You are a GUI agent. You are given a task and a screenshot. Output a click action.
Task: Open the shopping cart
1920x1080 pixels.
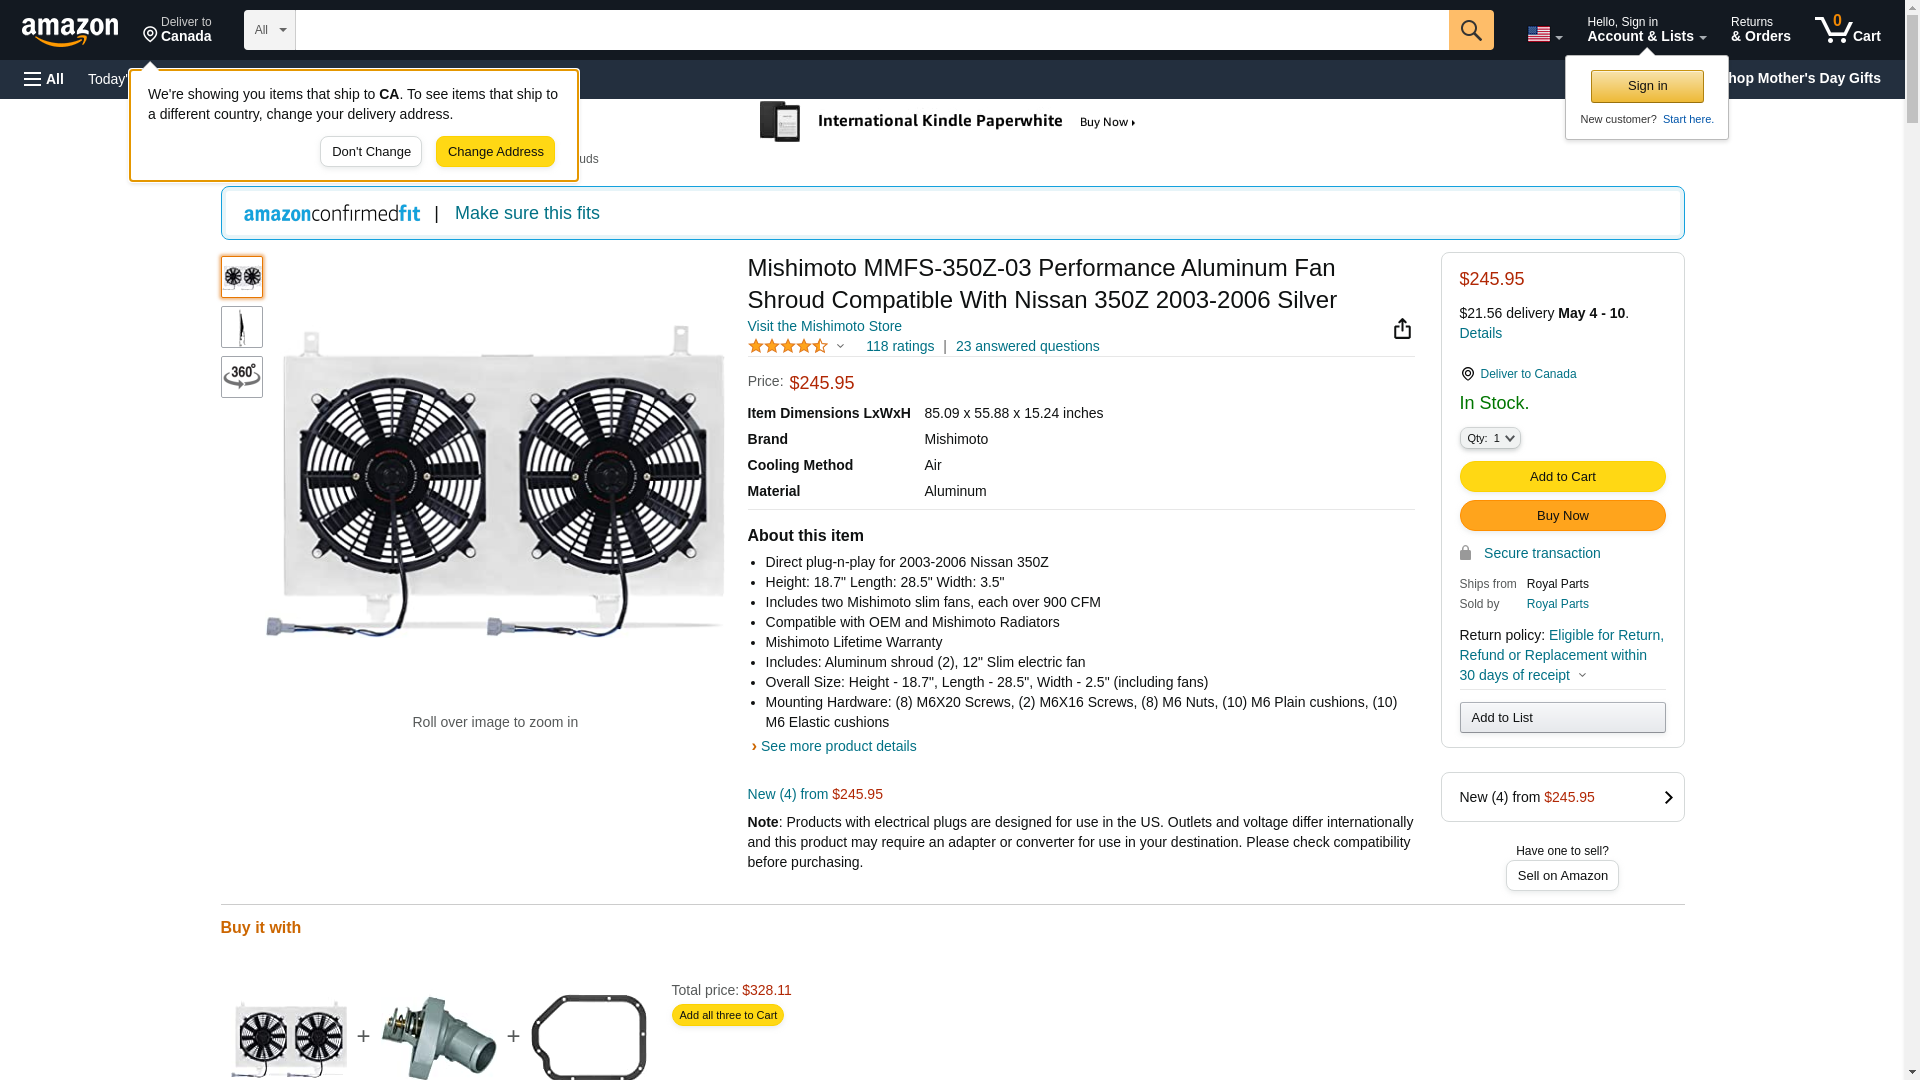[x=1847, y=30]
